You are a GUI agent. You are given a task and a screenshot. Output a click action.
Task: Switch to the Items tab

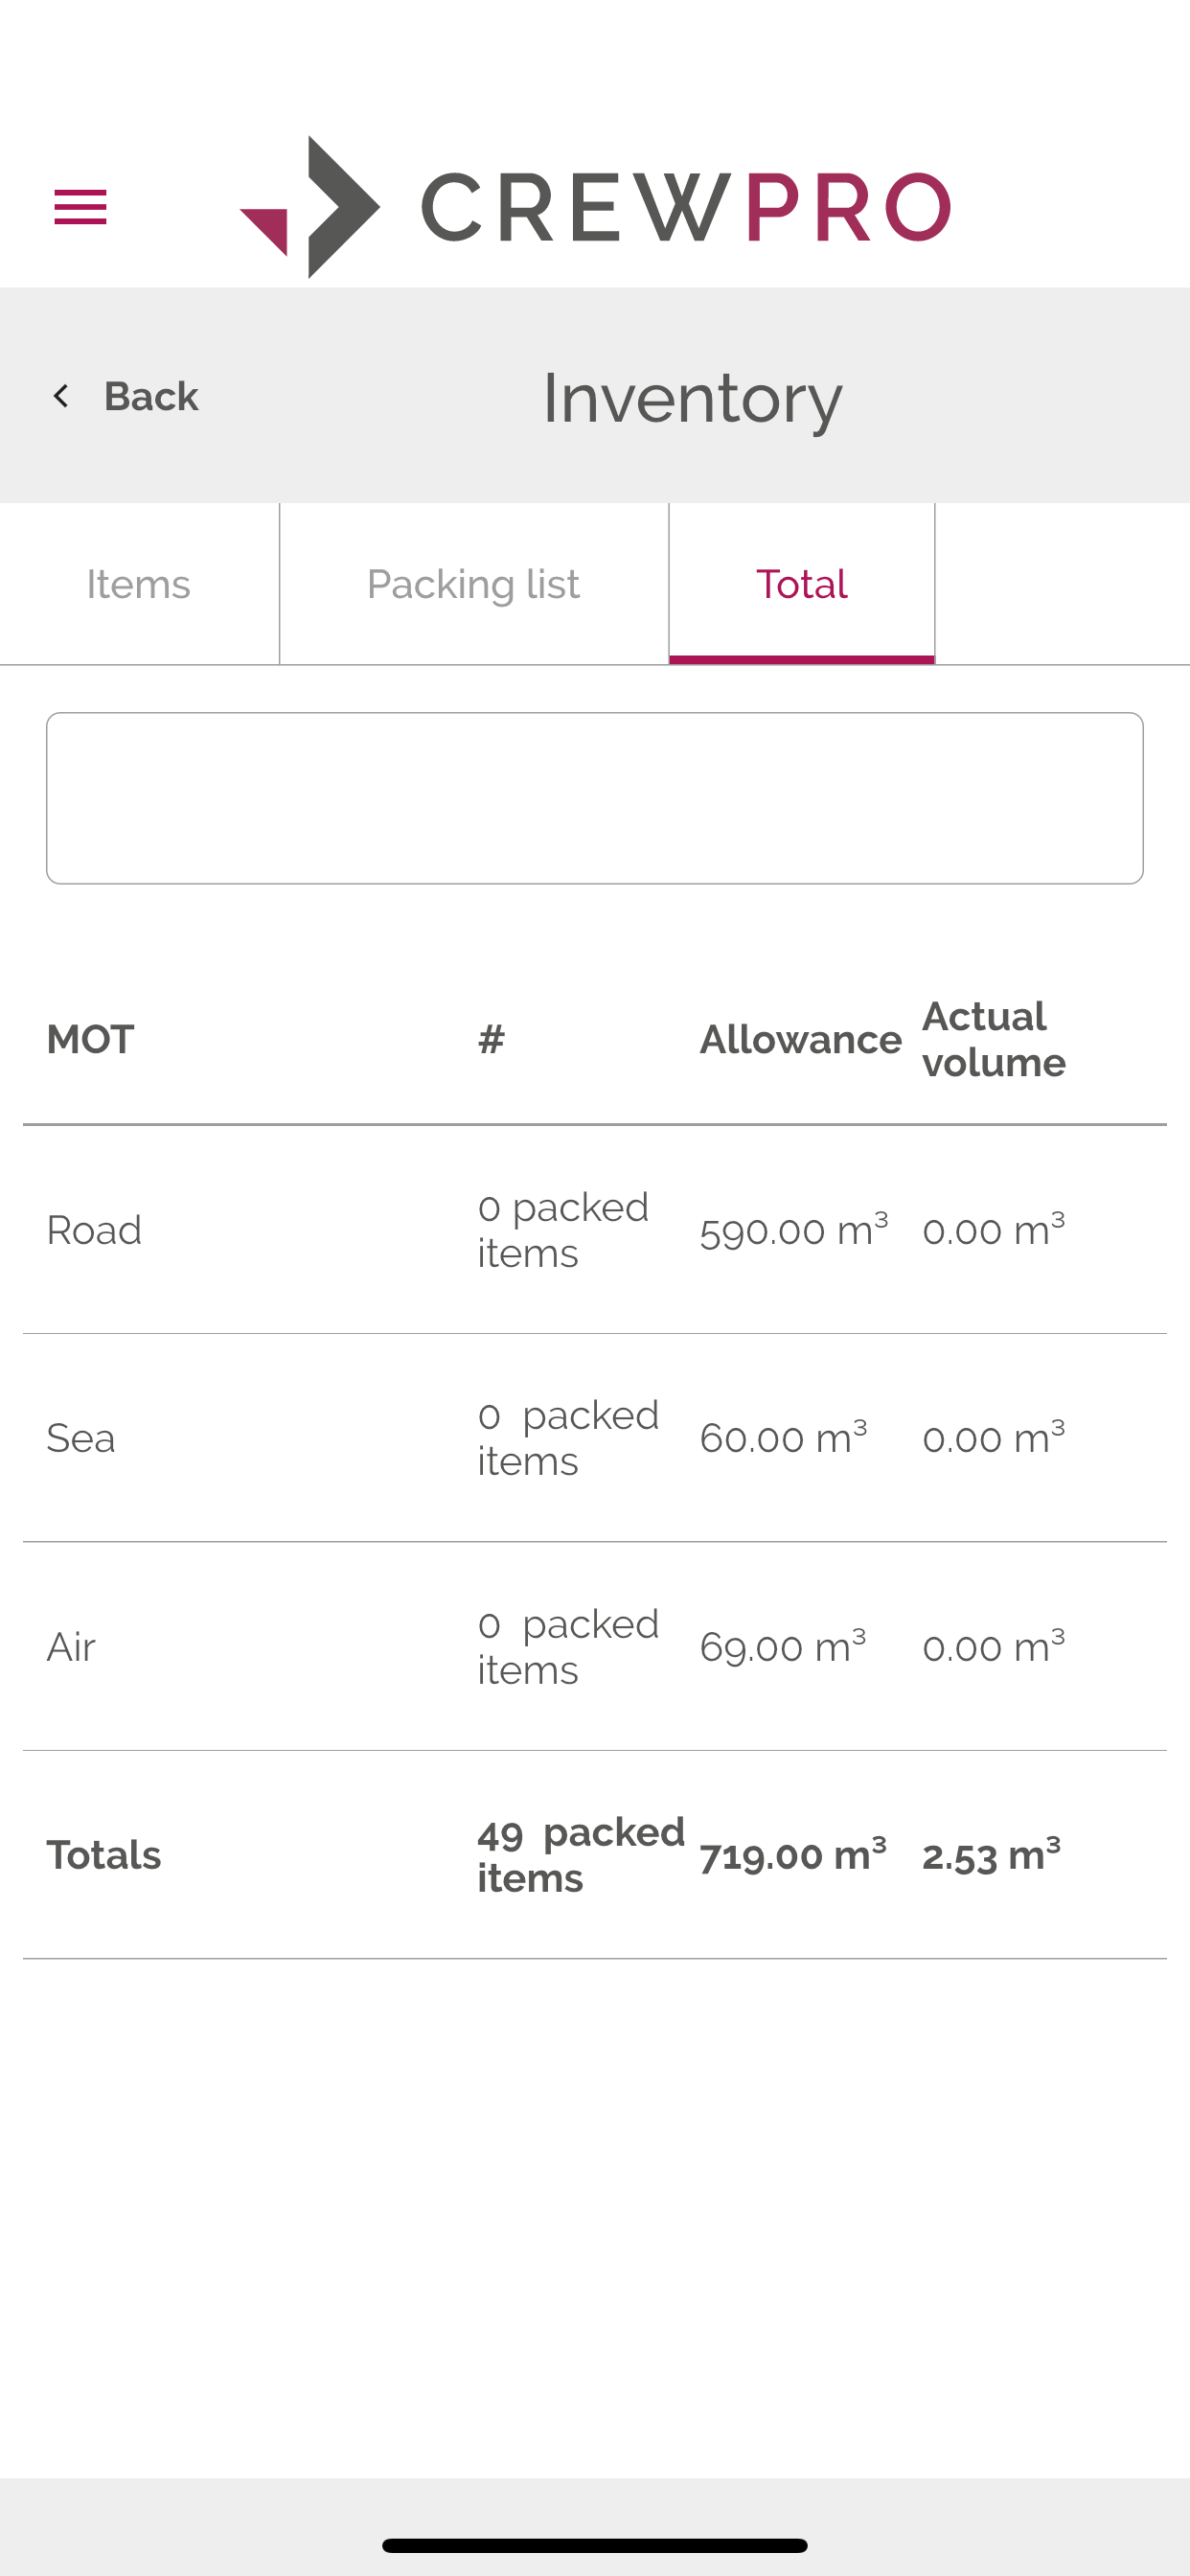[x=138, y=584]
